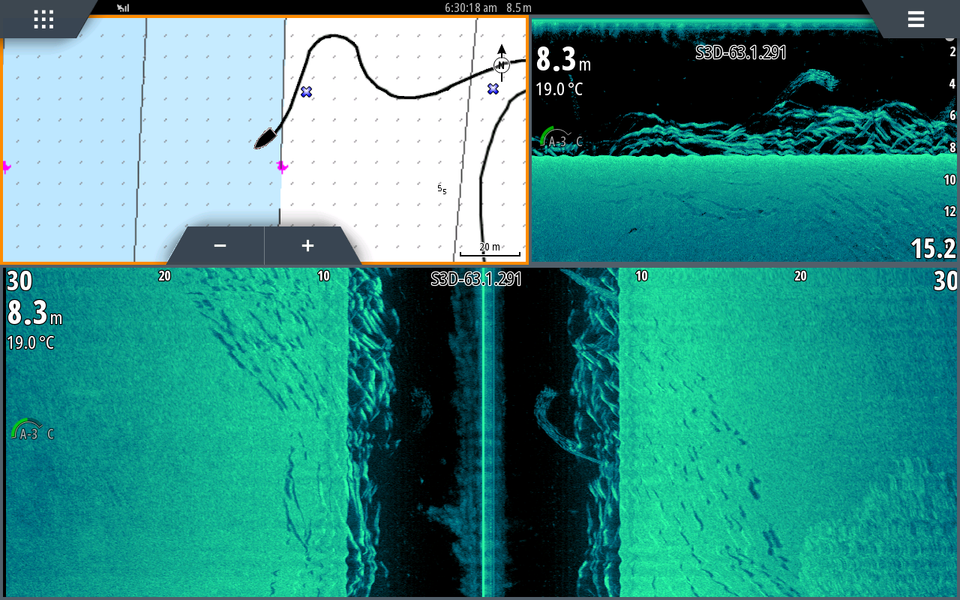Select blue X waypoint left of track
The height and width of the screenshot is (600, 960).
pyautogui.click(x=306, y=91)
